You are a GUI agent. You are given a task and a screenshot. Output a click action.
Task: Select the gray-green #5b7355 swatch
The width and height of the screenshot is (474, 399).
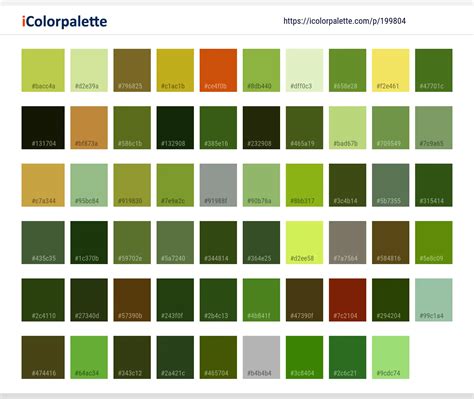pyautogui.click(x=391, y=185)
